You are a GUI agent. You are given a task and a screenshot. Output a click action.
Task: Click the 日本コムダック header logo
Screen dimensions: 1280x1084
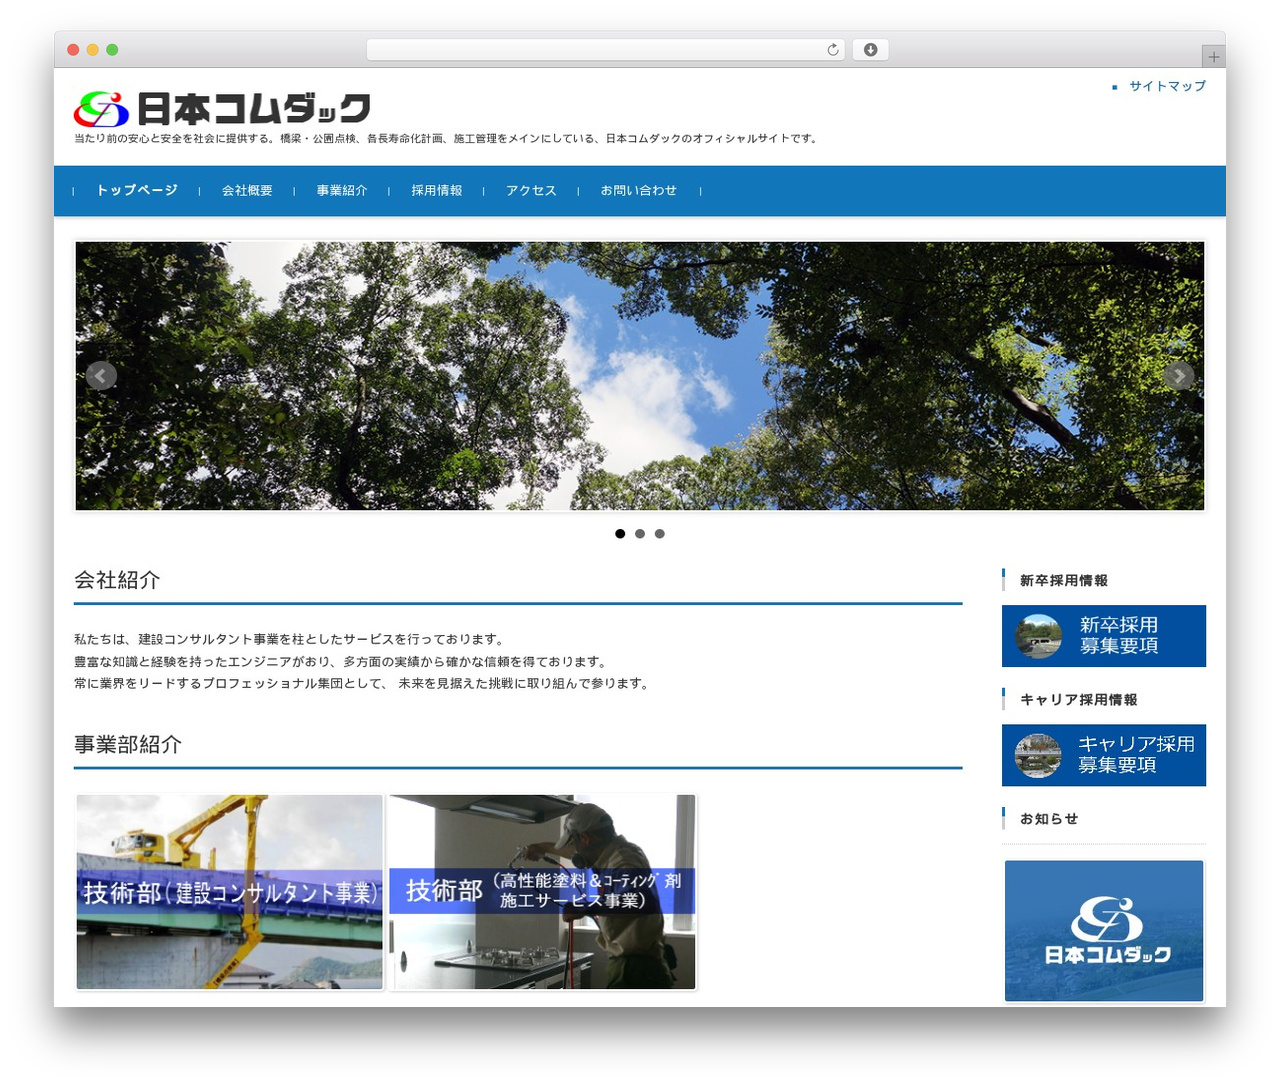222,109
